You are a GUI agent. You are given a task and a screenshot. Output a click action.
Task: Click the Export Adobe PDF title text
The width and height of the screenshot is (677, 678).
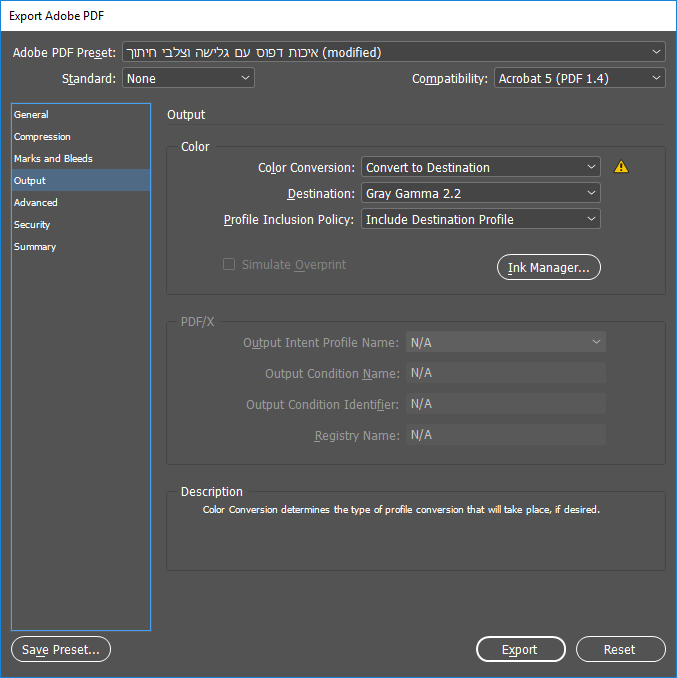tap(57, 16)
